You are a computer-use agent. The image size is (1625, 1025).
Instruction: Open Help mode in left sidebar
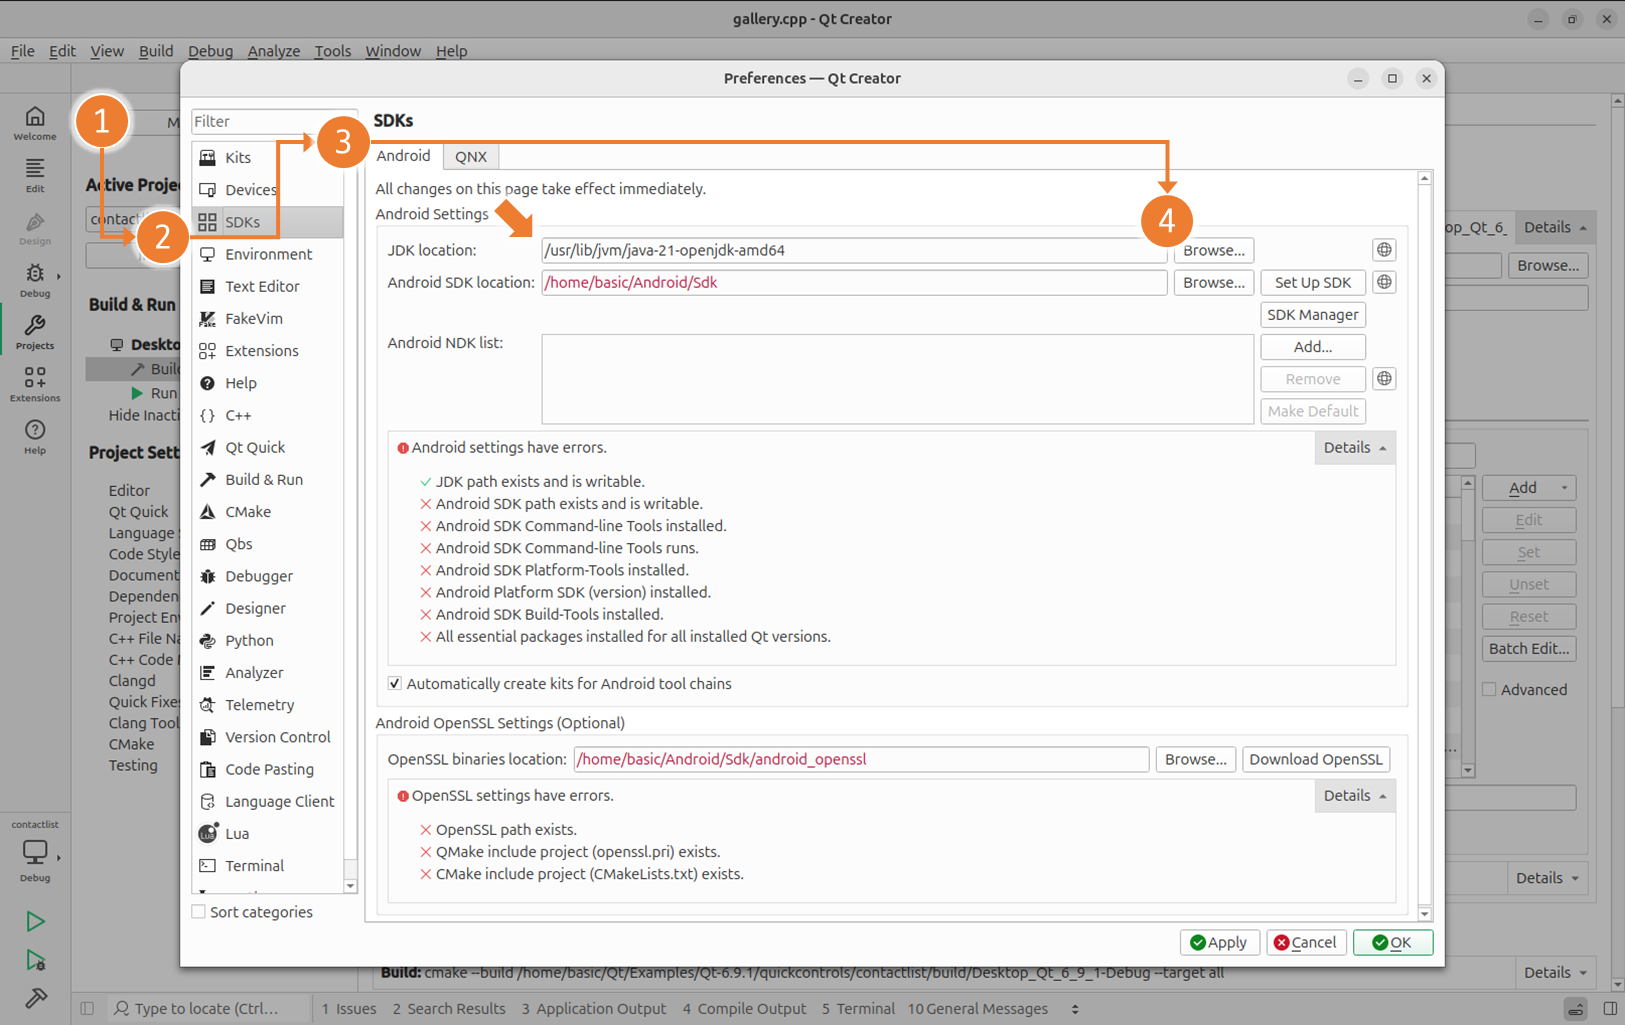[35, 437]
